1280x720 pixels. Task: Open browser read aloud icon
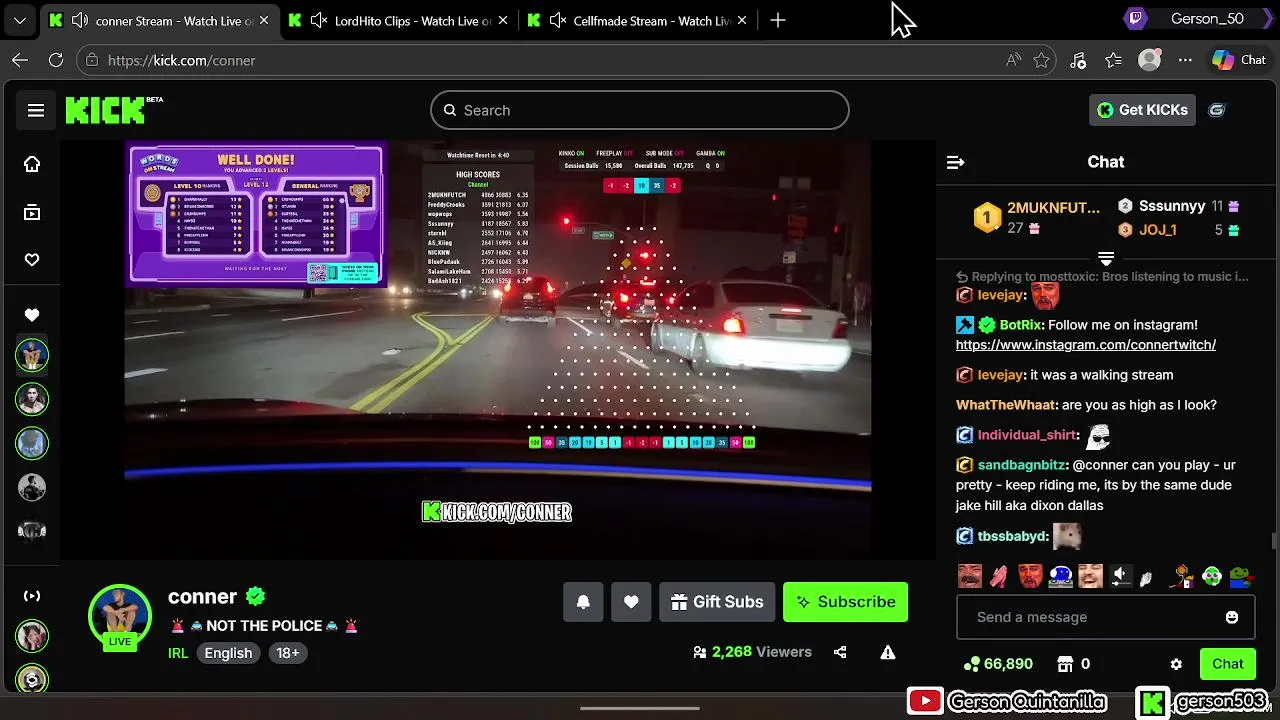click(x=1013, y=60)
